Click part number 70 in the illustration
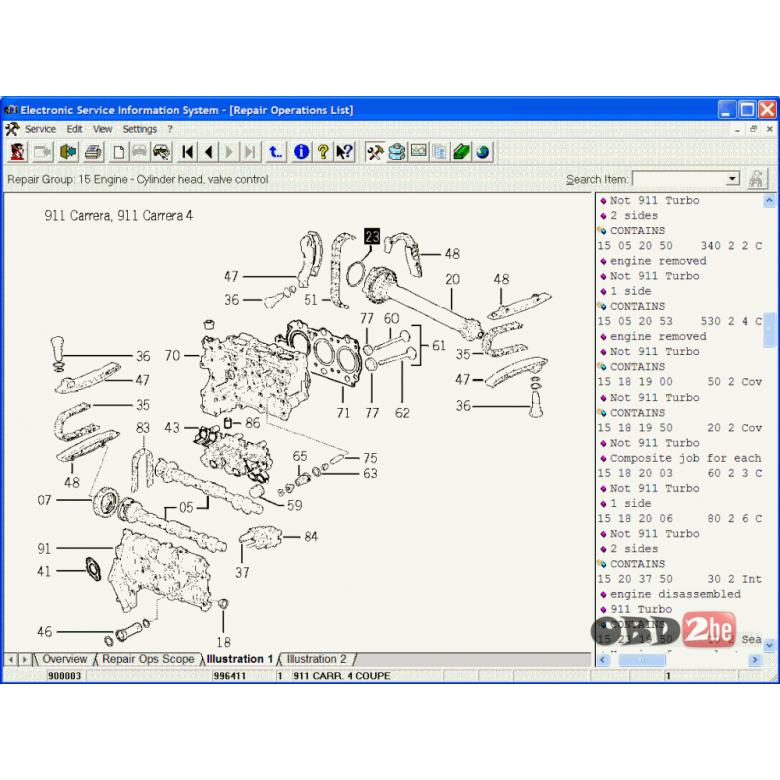The image size is (780, 780). click(x=172, y=356)
